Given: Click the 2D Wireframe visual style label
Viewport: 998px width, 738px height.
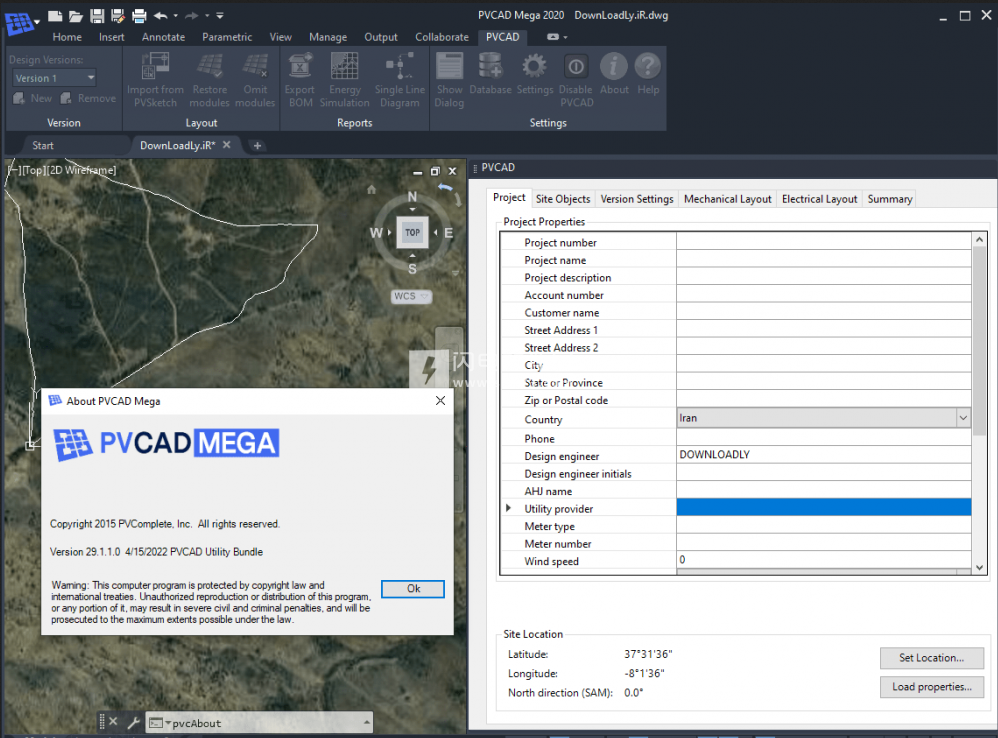Looking at the screenshot, I should (x=81, y=170).
